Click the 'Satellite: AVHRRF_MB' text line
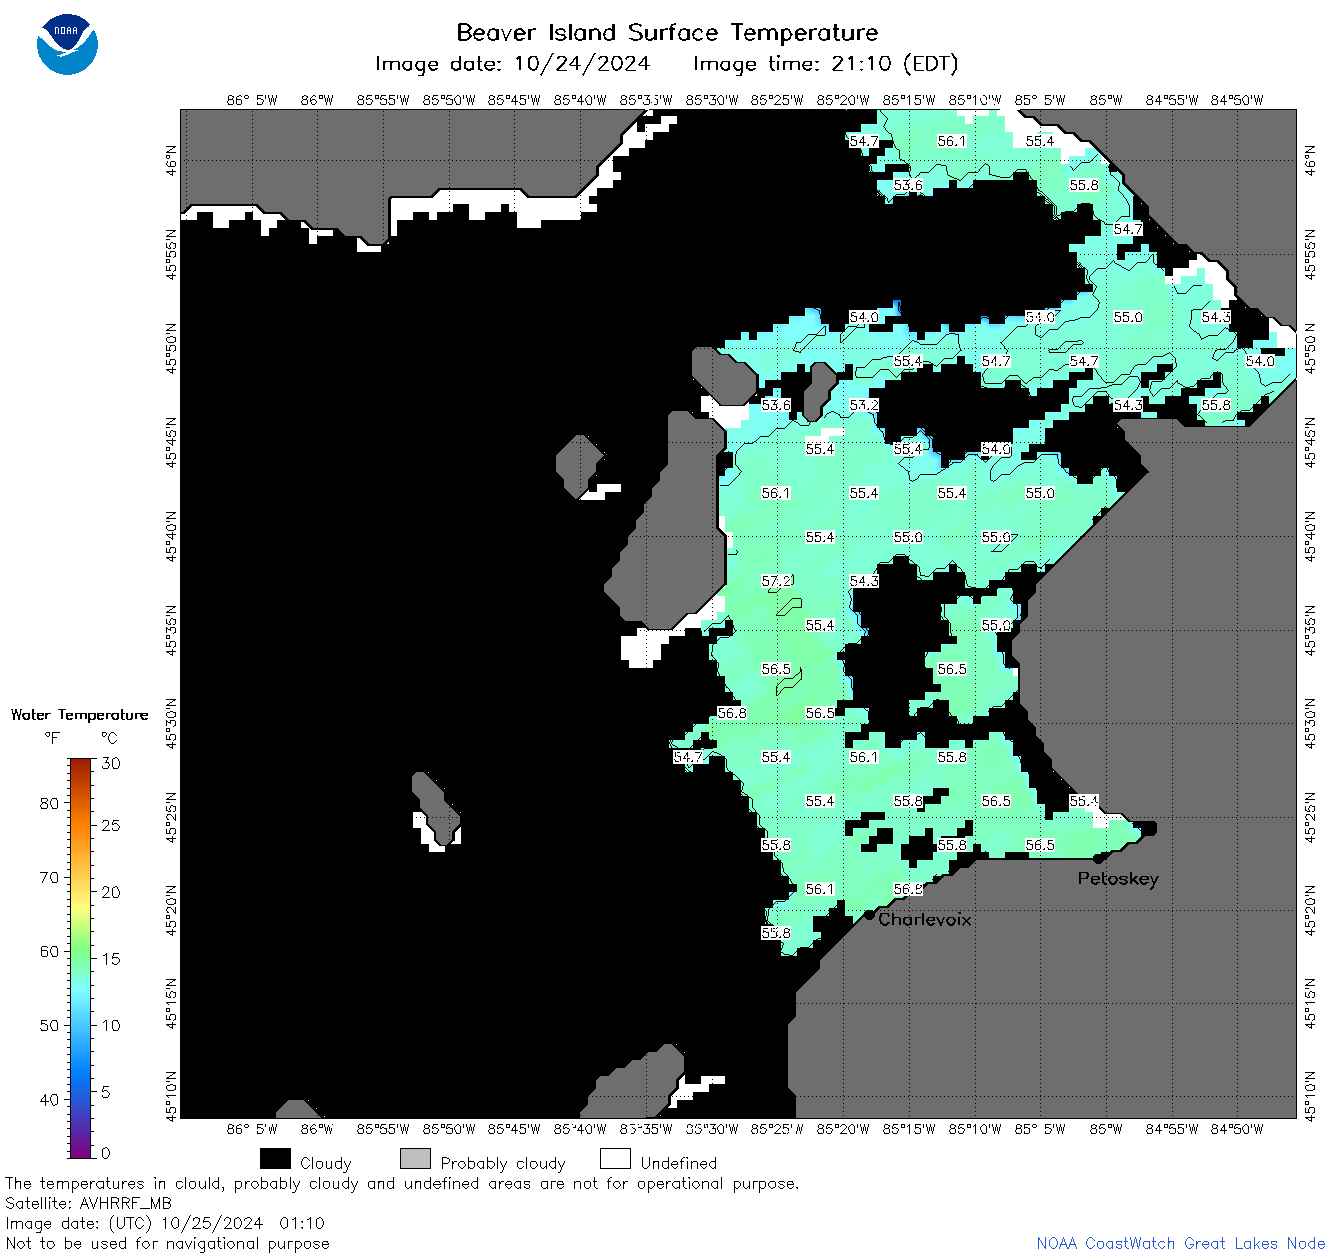The height and width of the screenshot is (1259, 1336). pyautogui.click(x=88, y=1203)
